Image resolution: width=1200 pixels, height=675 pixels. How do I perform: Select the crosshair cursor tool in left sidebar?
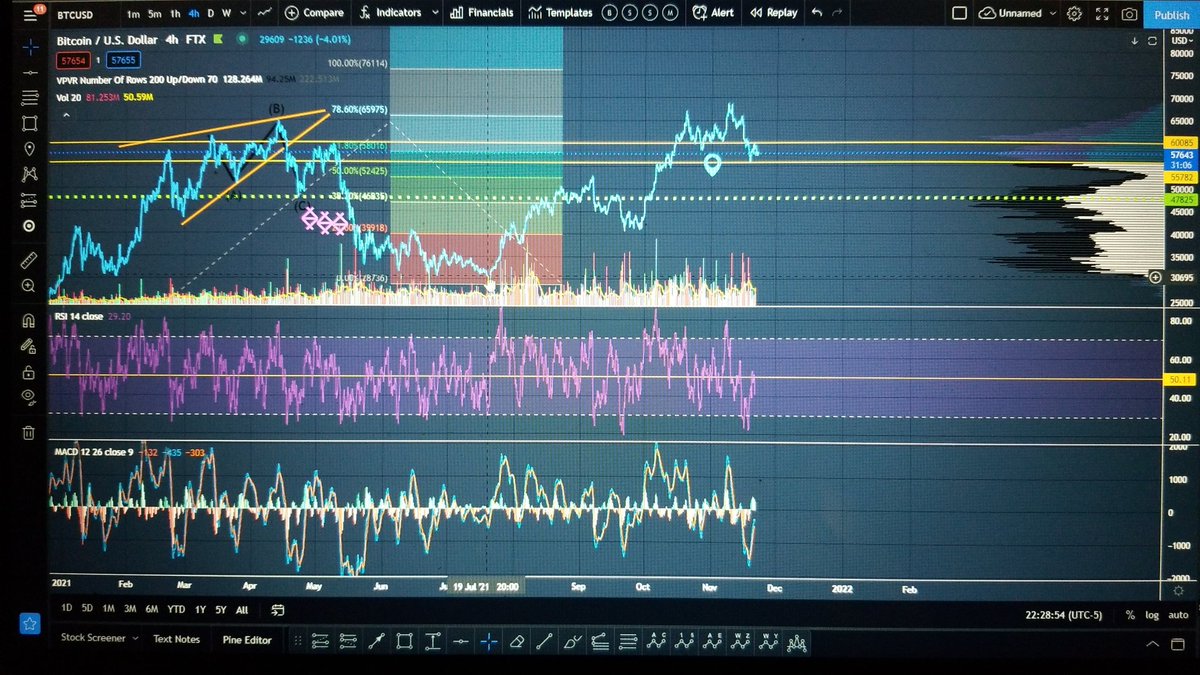tap(29, 47)
